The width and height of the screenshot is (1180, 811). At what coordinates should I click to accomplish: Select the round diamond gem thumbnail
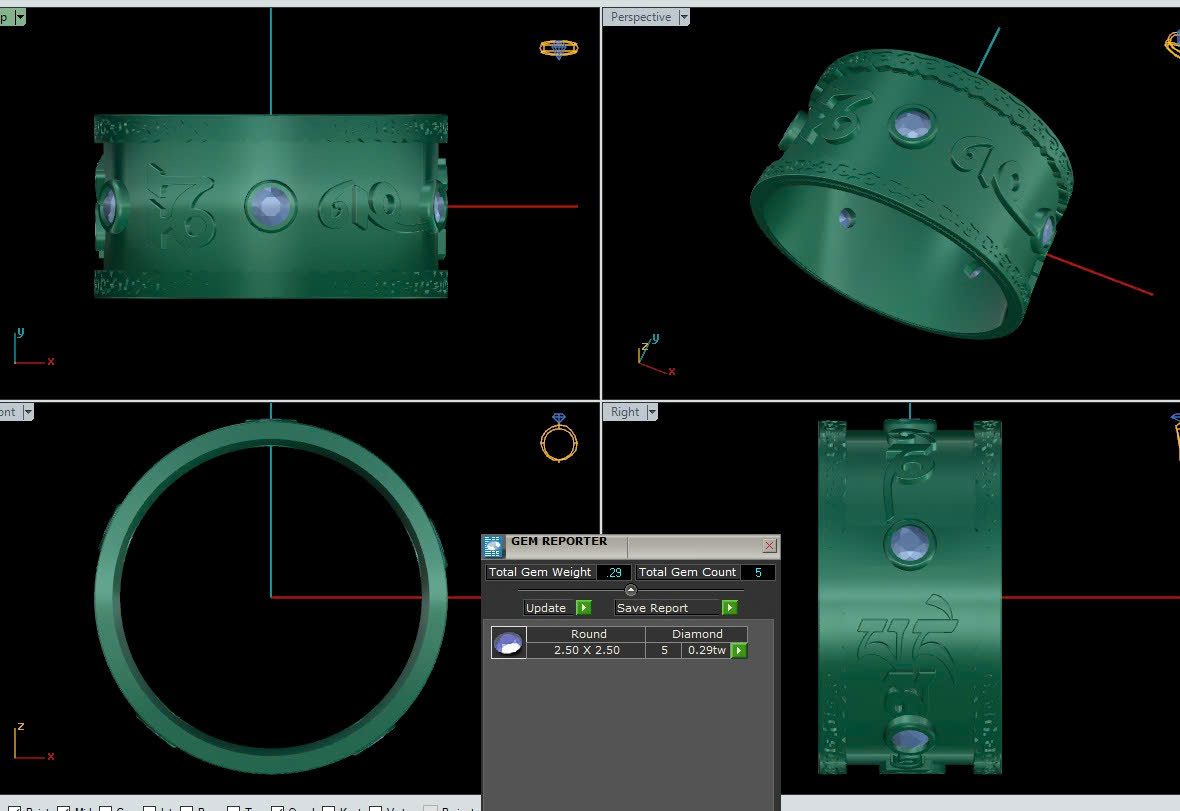(x=508, y=642)
